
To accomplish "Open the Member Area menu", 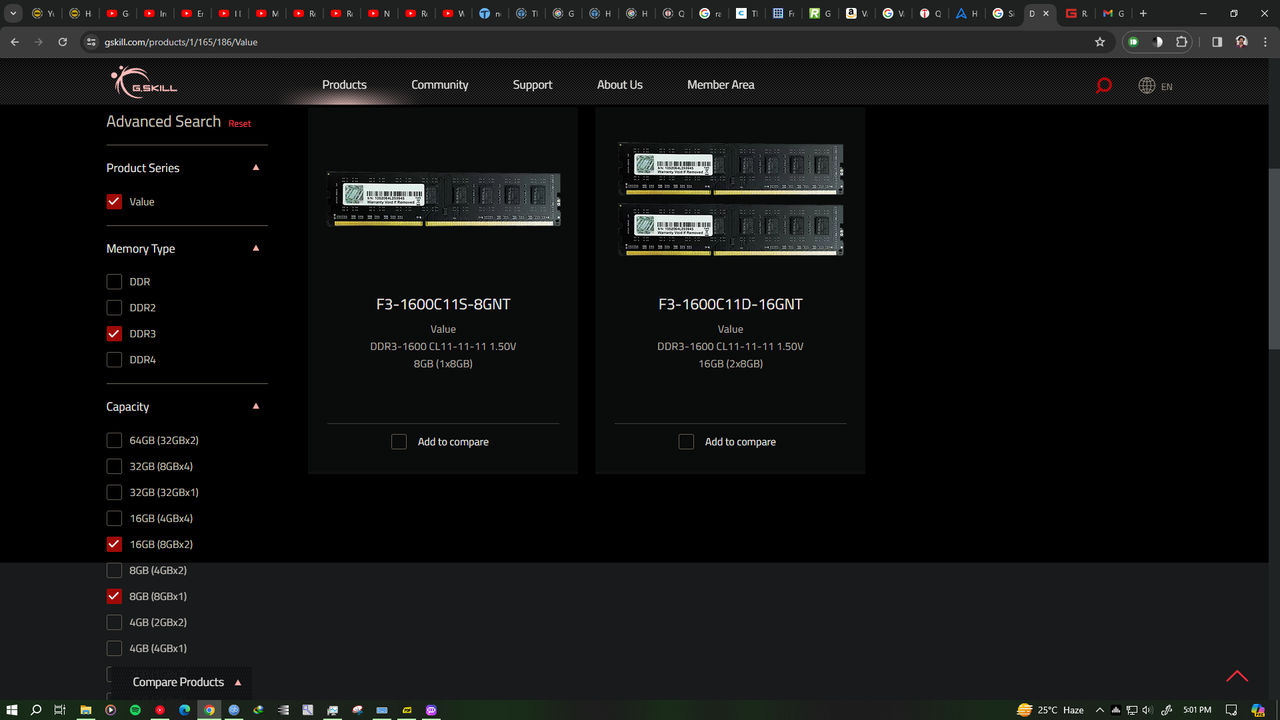I will [x=721, y=85].
